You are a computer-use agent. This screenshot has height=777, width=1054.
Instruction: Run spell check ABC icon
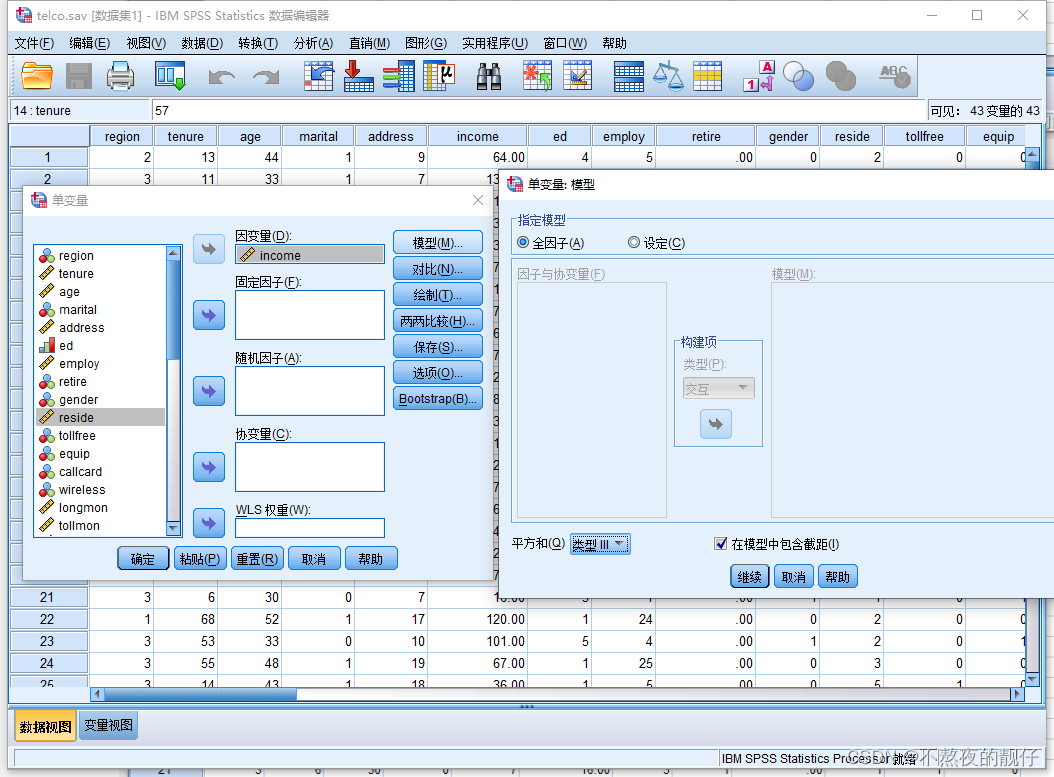(x=895, y=76)
